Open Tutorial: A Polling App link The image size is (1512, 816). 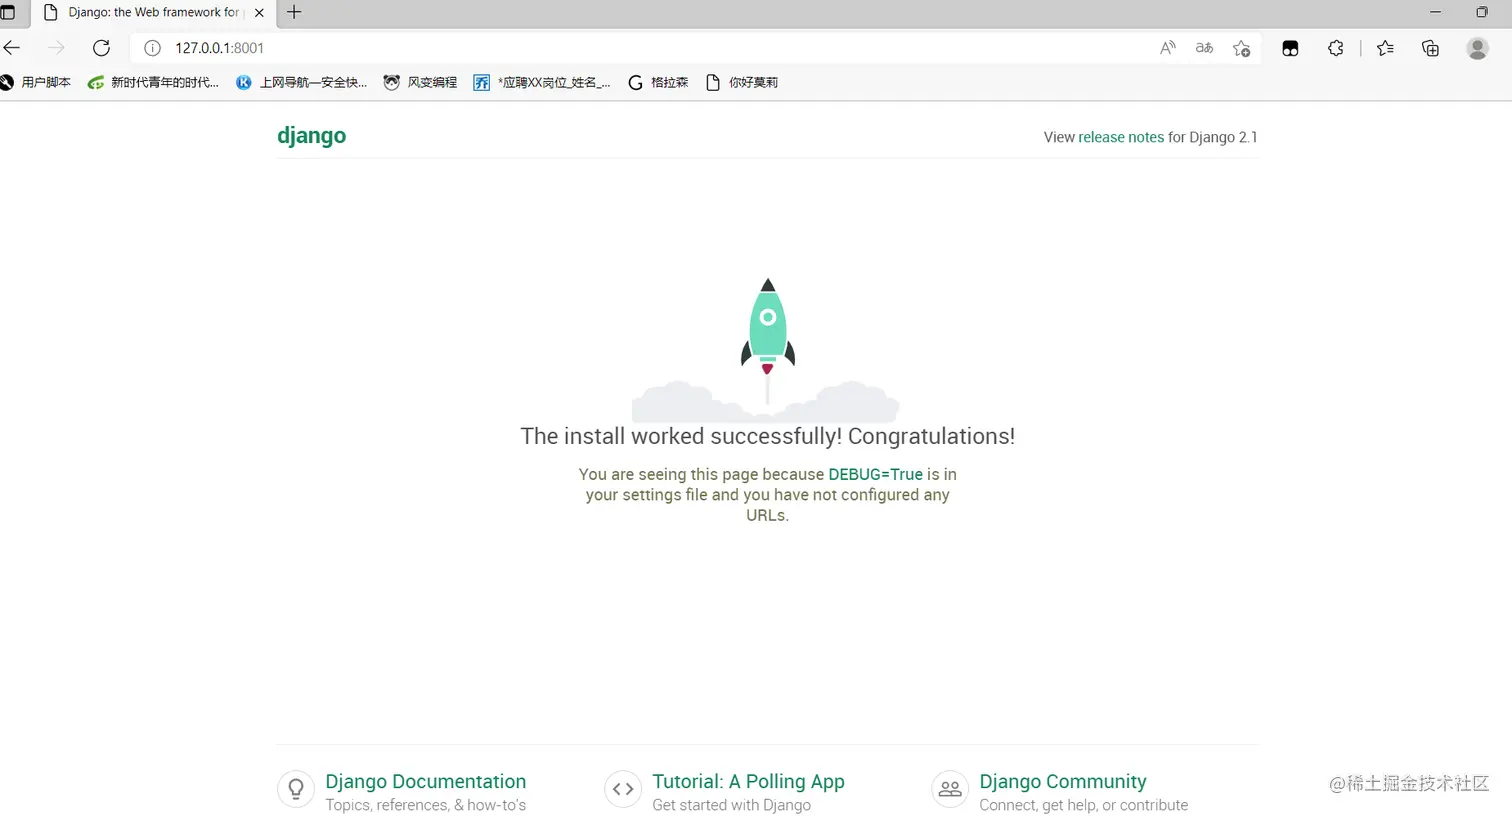point(749,781)
